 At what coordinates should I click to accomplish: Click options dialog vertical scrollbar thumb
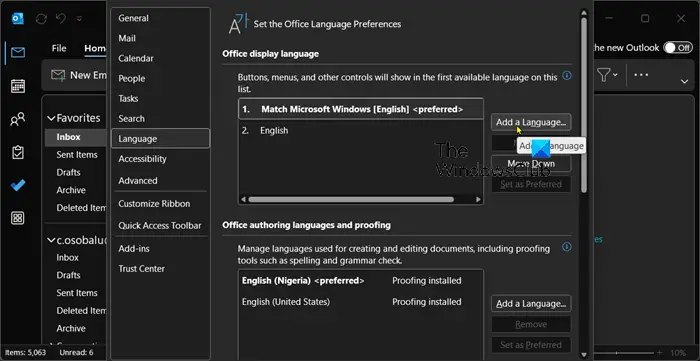[x=584, y=105]
